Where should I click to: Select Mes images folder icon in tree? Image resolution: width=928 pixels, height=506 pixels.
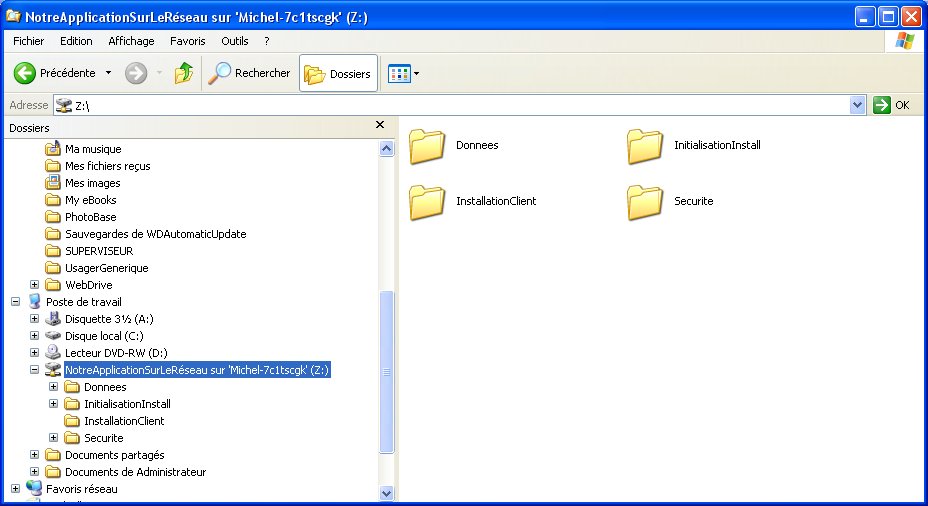click(53, 182)
